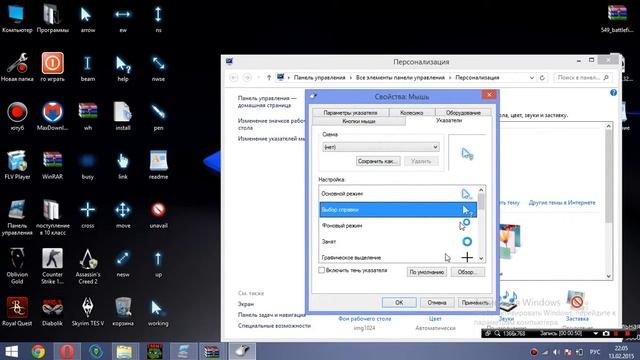This screenshot has width=640, height=360.
Task: Open 'Панель управления — домашняя страница' link
Action: [267, 102]
